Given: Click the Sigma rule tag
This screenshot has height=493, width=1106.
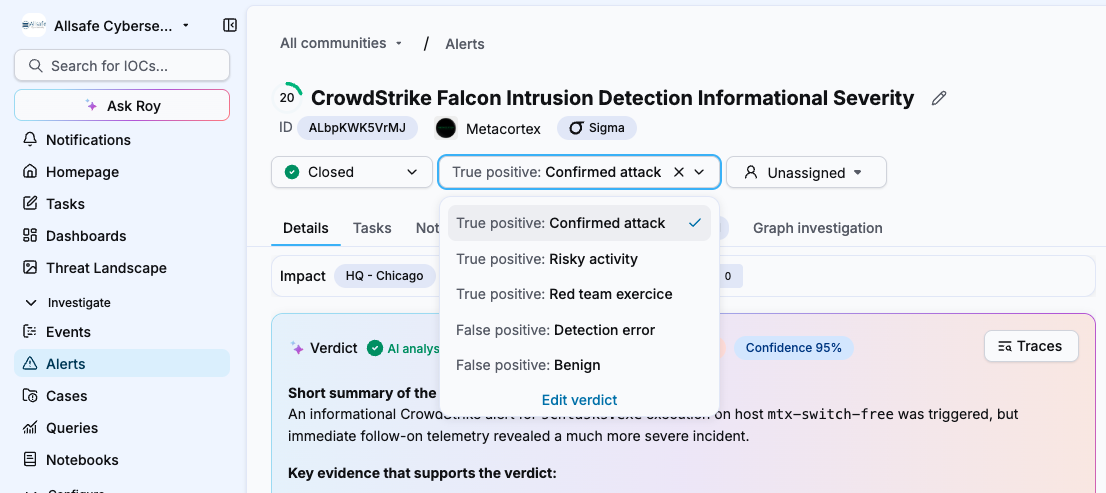Looking at the screenshot, I should click(597, 128).
